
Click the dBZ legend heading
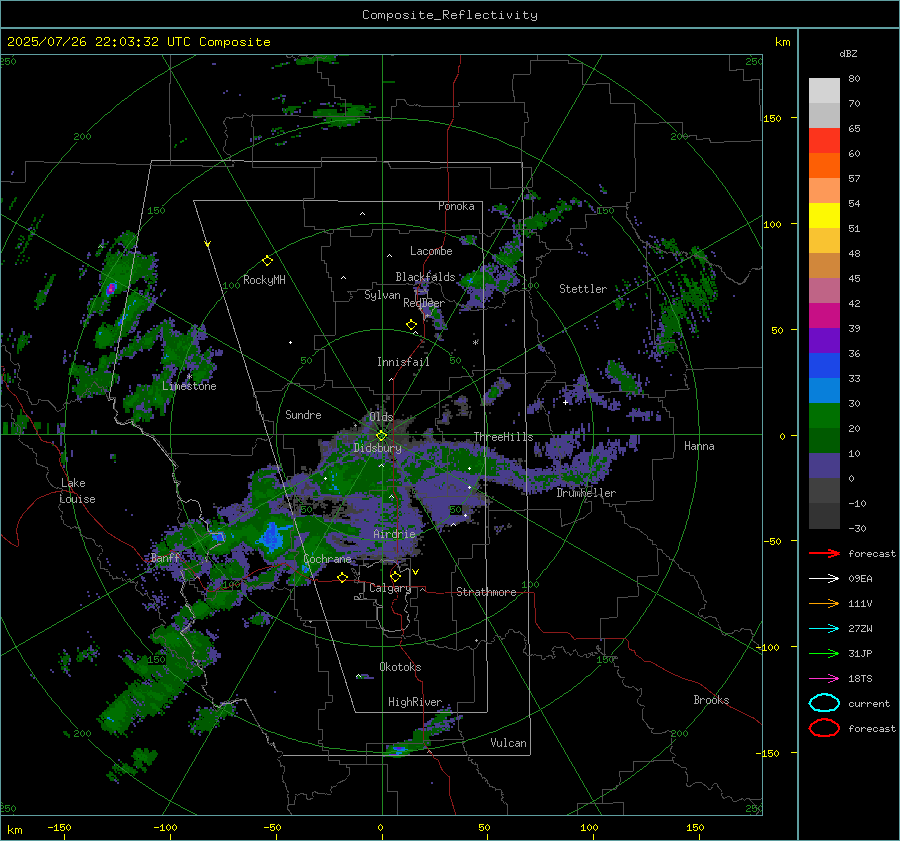pos(848,53)
